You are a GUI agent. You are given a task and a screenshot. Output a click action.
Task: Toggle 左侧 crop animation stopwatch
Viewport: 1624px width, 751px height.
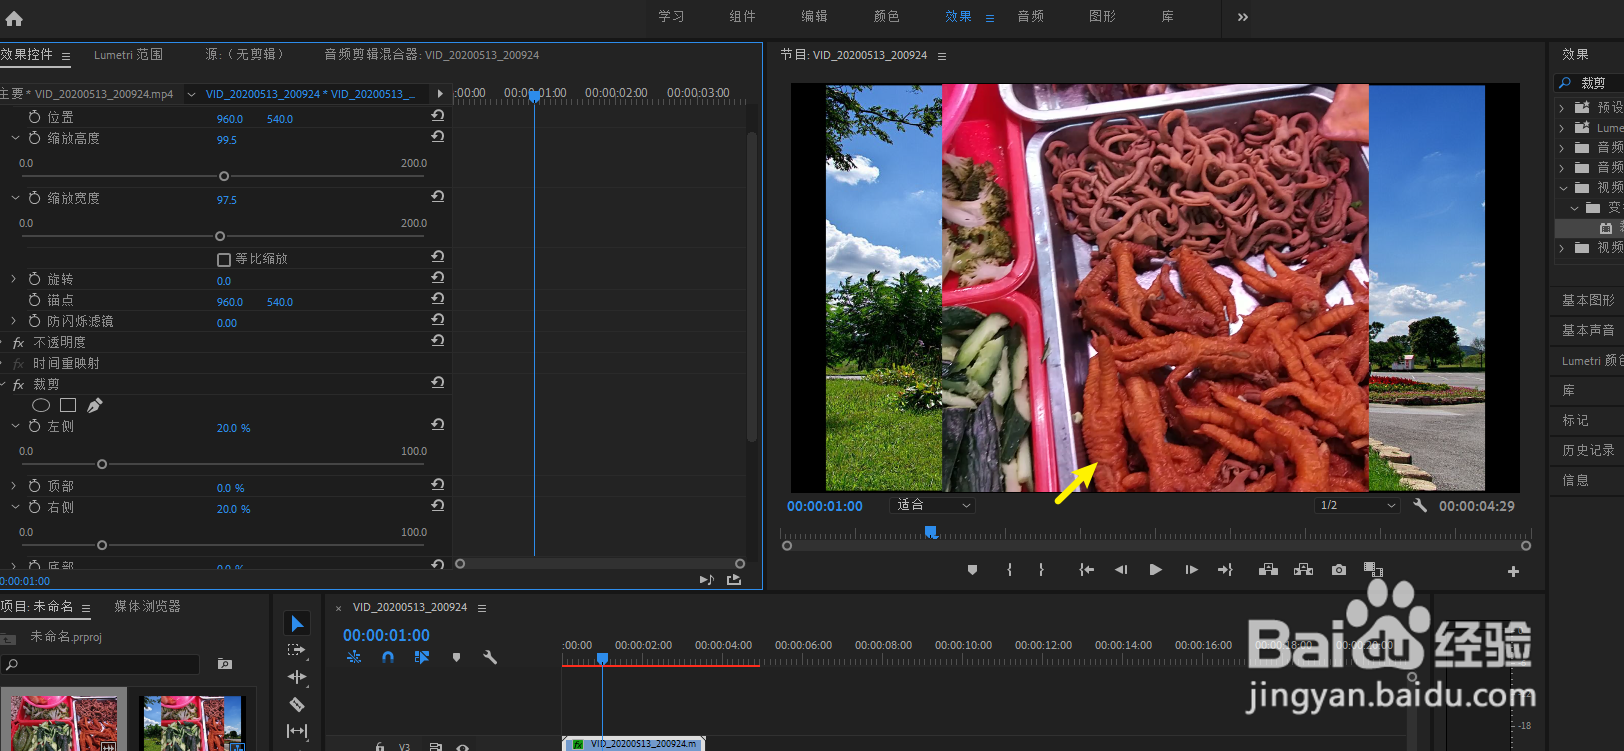click(34, 426)
